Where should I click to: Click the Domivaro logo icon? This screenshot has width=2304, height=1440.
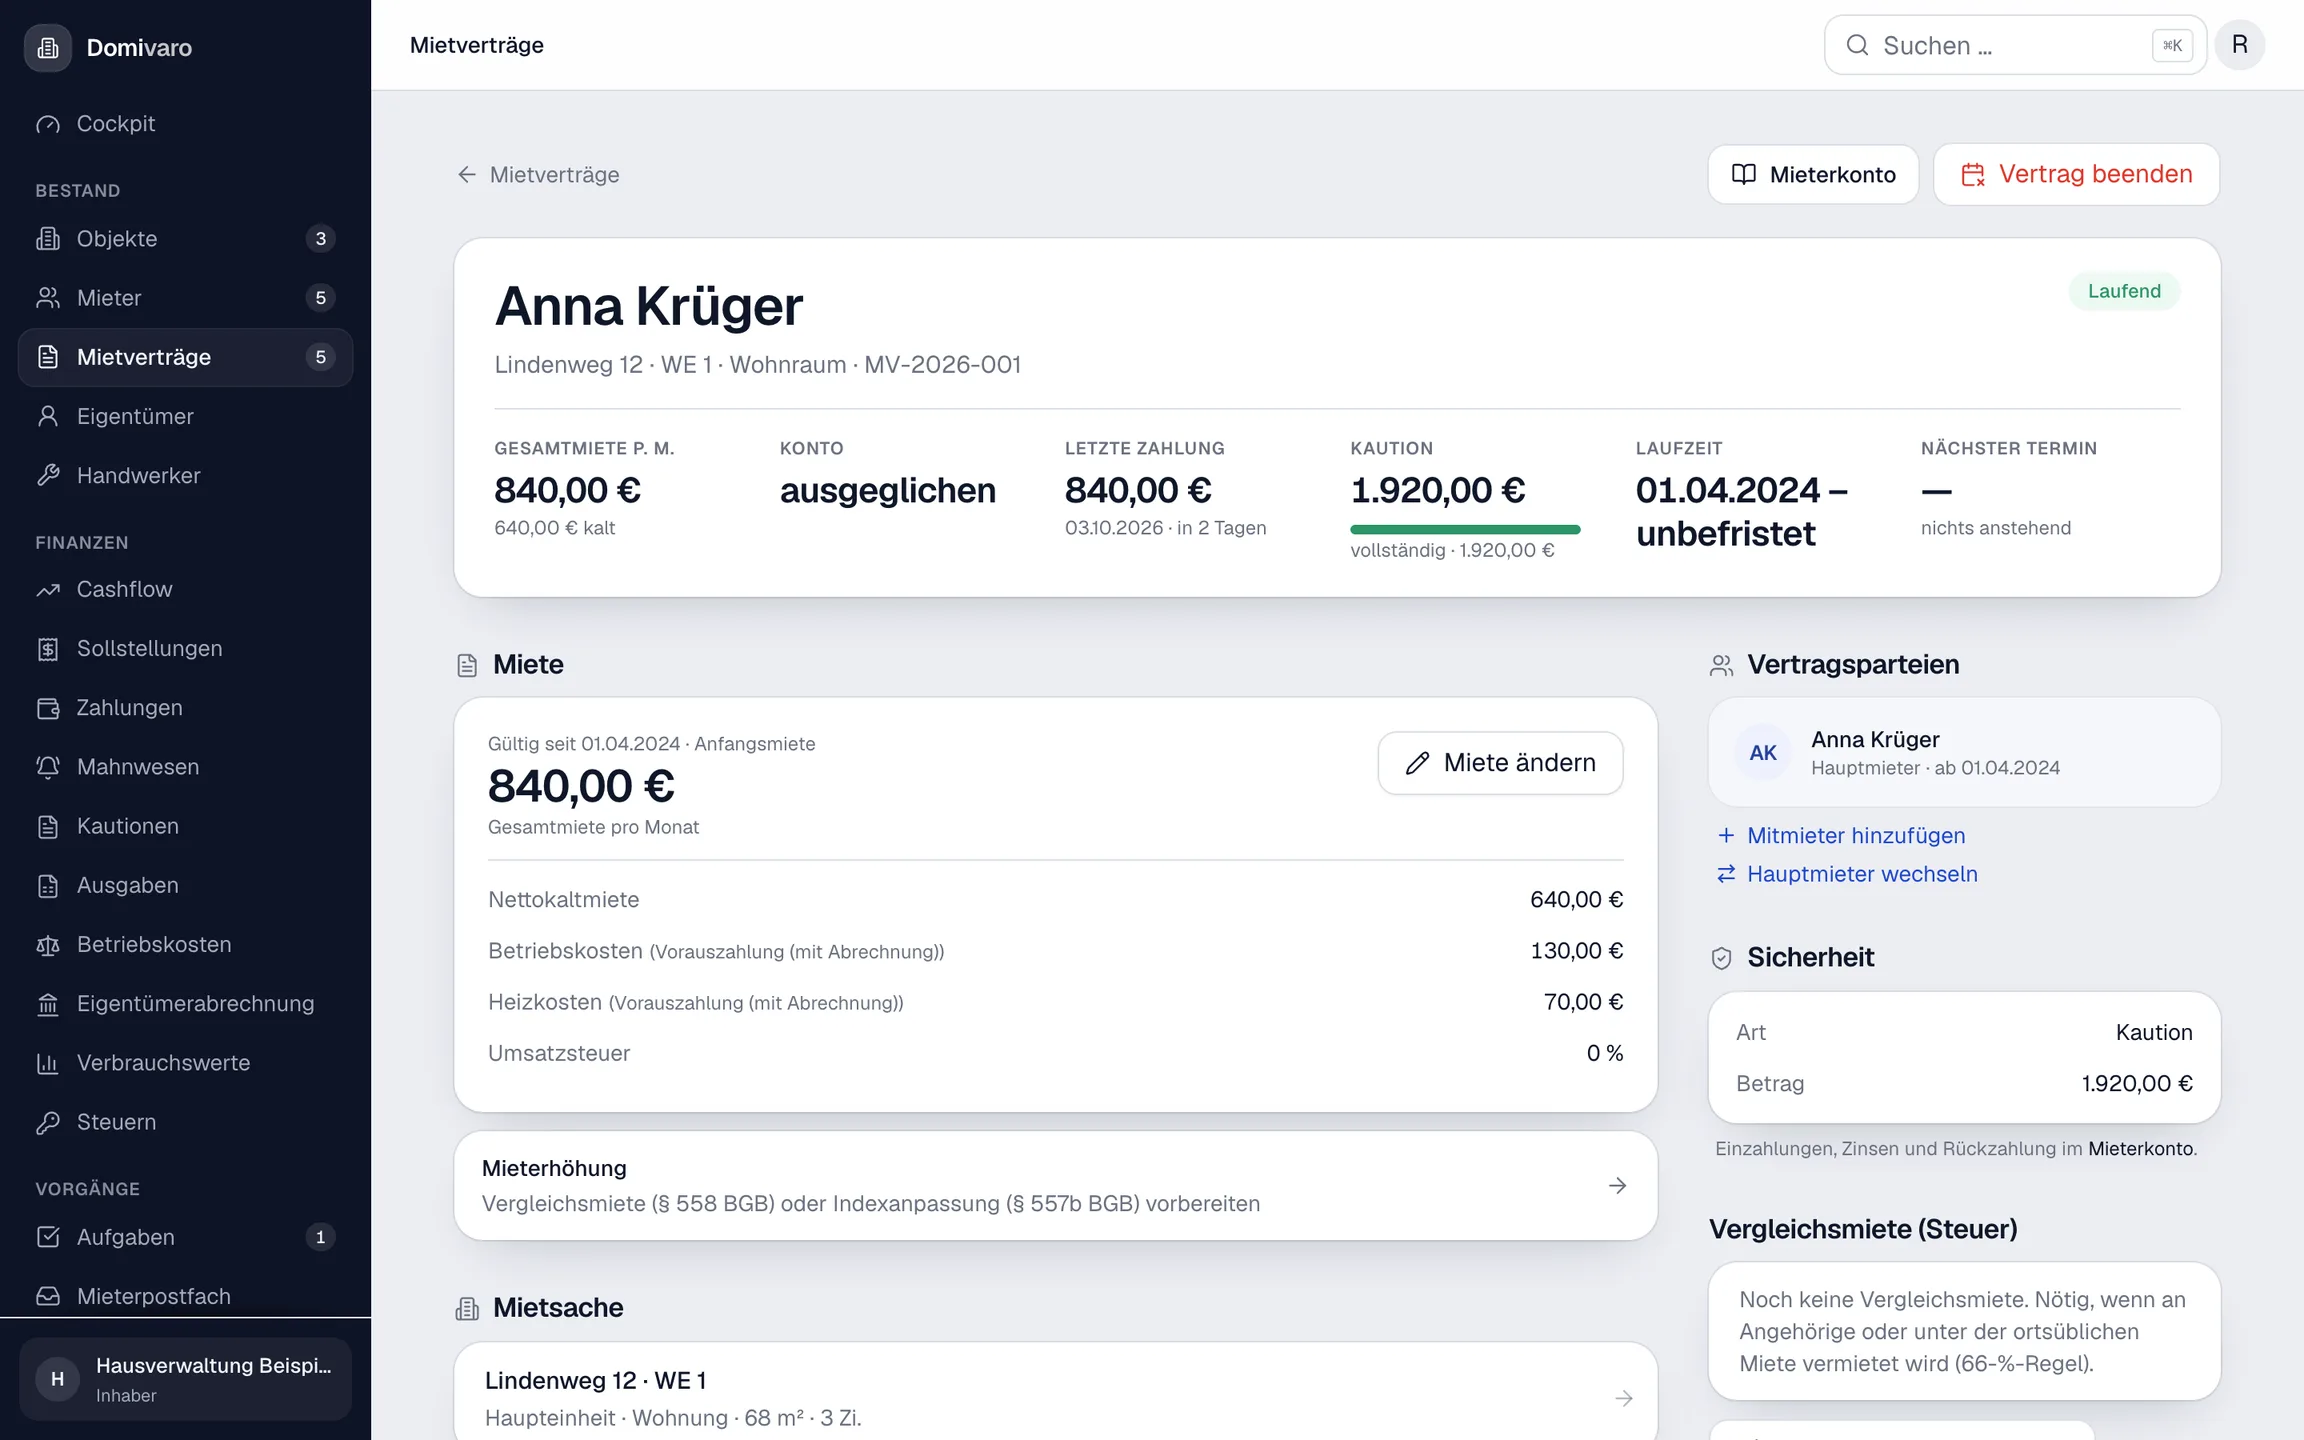(48, 47)
